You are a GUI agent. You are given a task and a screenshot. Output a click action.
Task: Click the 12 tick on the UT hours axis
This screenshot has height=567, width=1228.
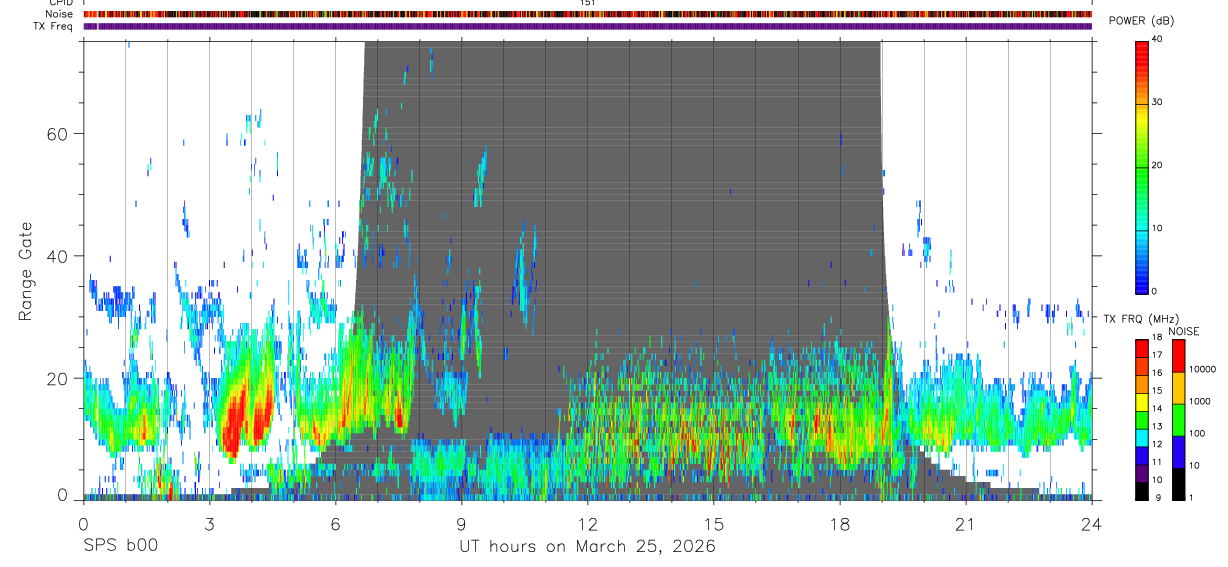[587, 523]
